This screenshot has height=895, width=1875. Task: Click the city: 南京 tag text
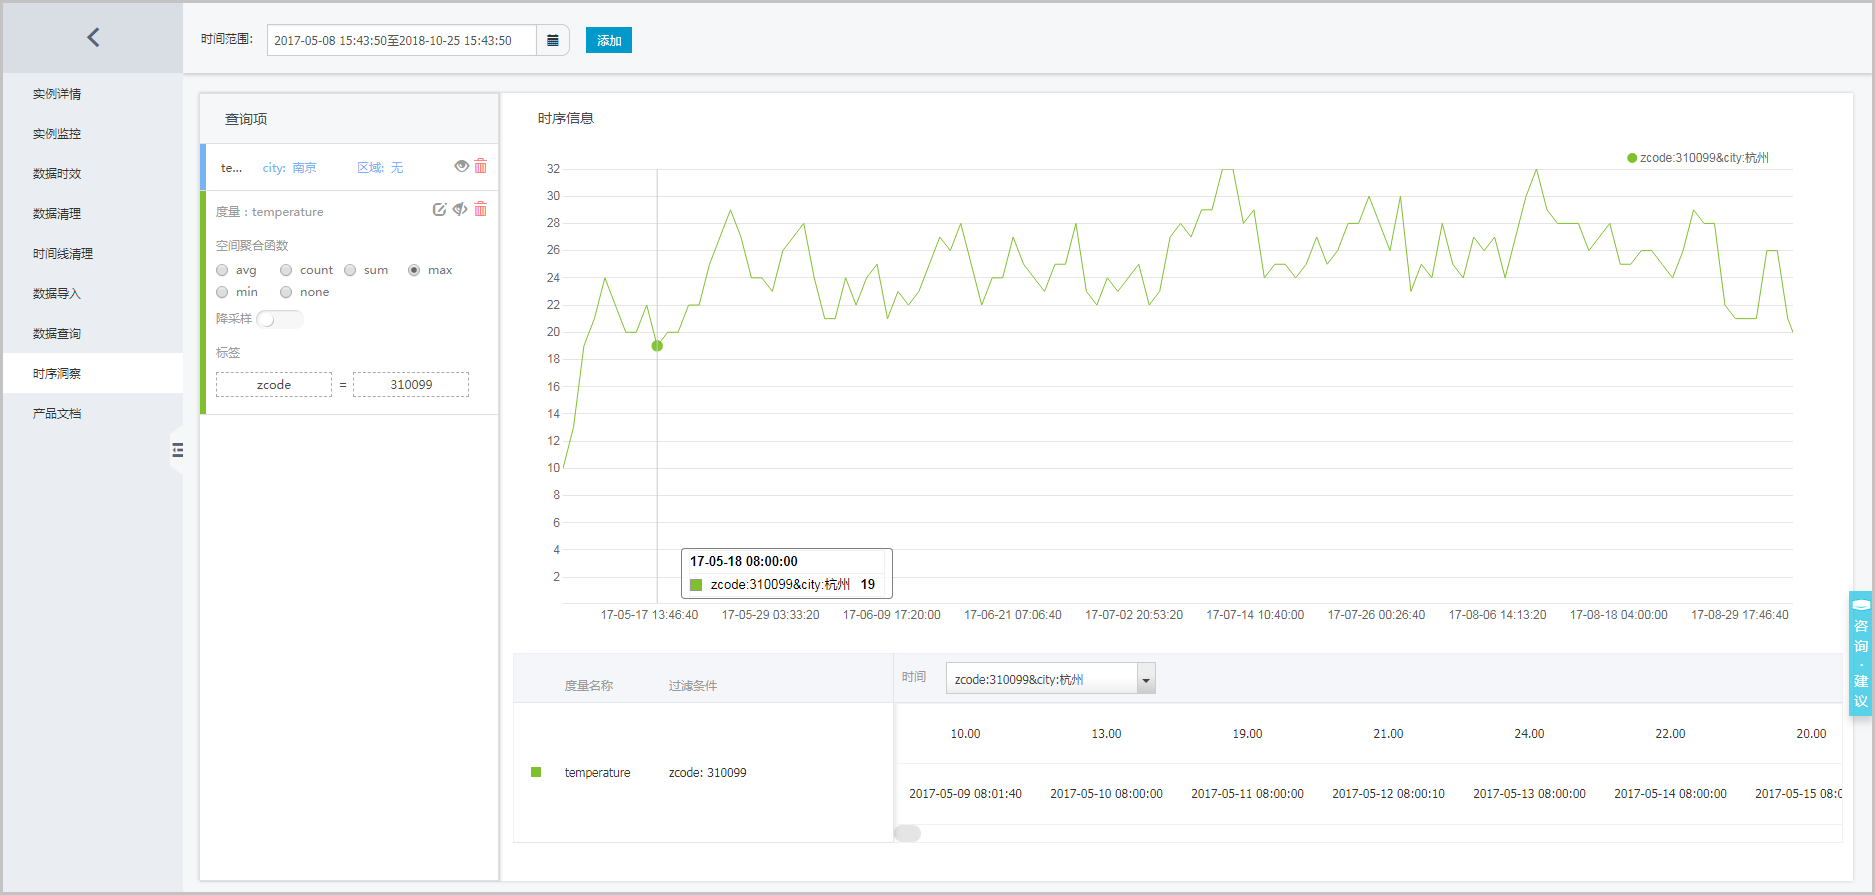[290, 168]
